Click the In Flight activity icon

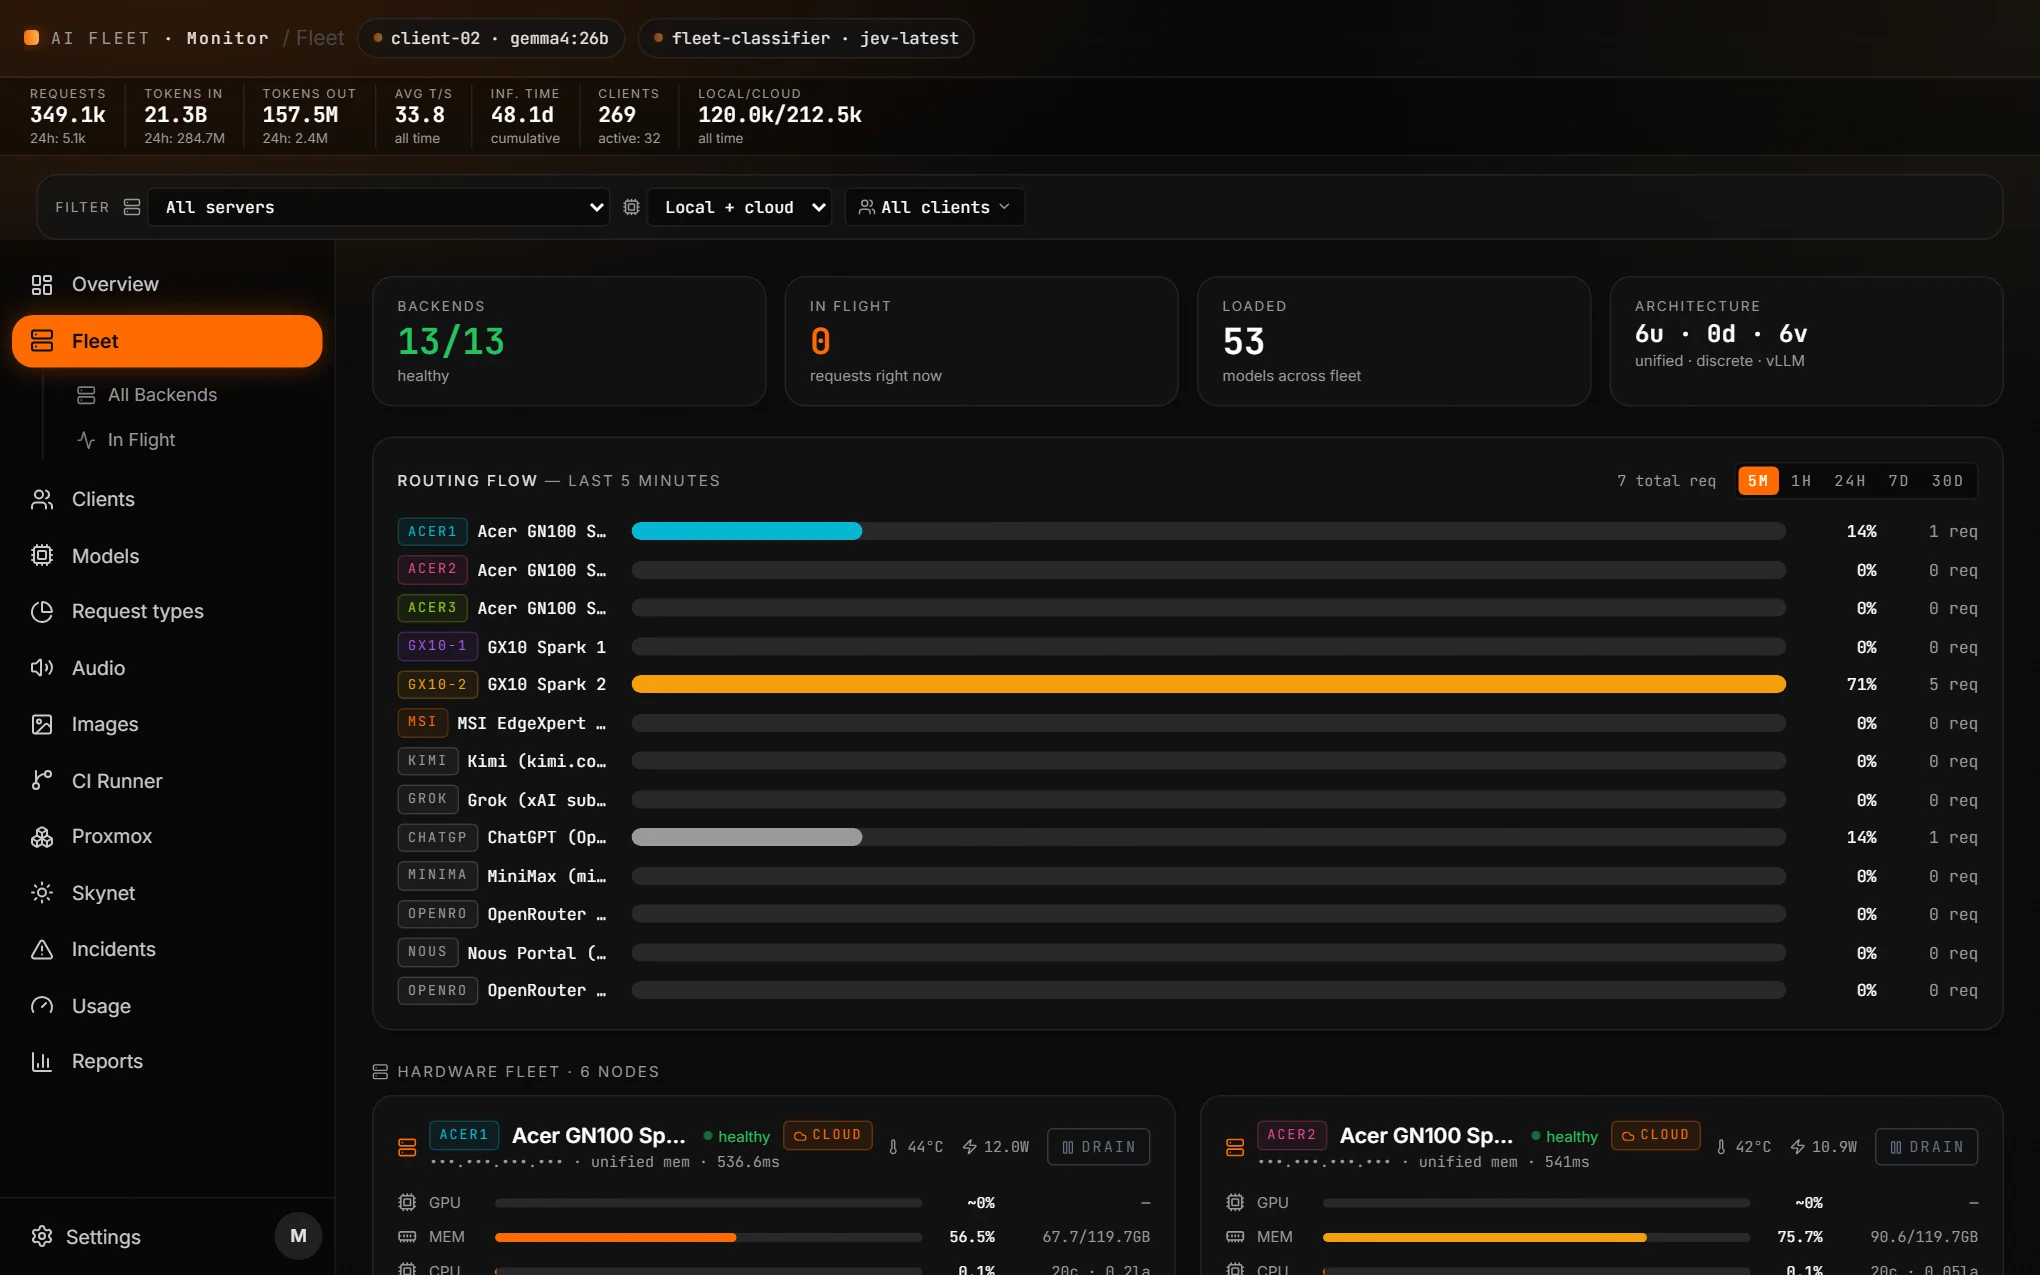pyautogui.click(x=87, y=440)
